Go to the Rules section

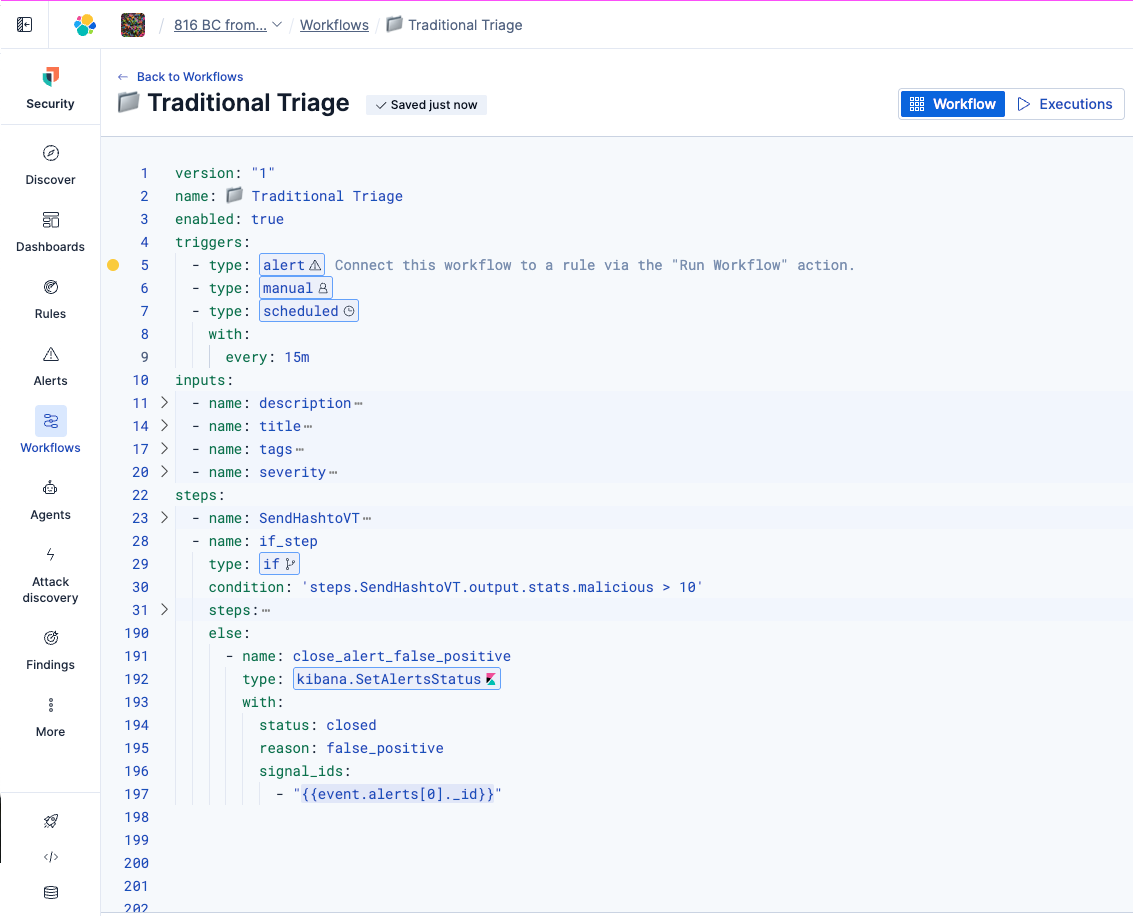click(x=50, y=298)
